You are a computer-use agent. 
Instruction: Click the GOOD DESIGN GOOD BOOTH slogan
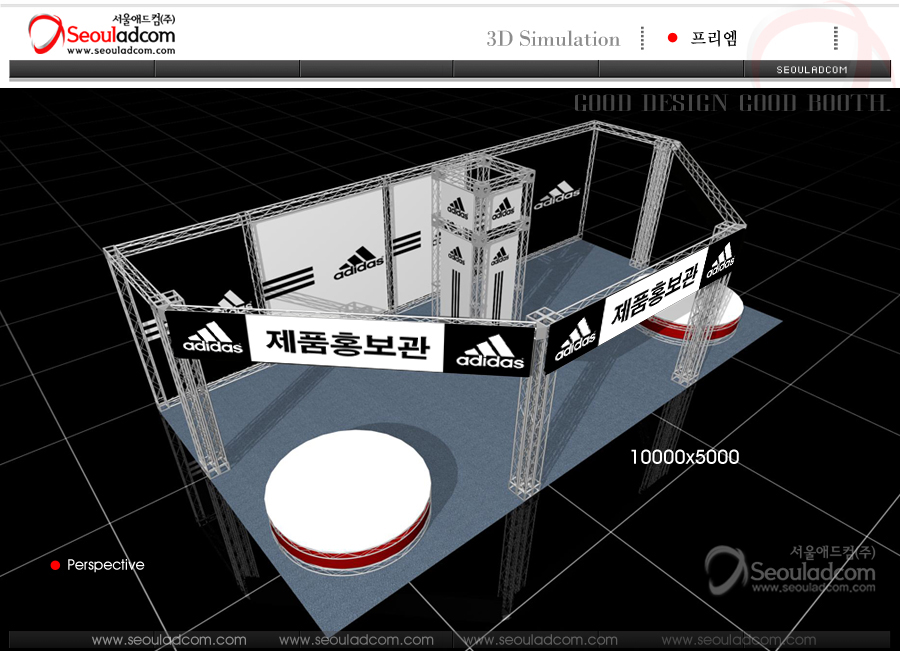(731, 104)
